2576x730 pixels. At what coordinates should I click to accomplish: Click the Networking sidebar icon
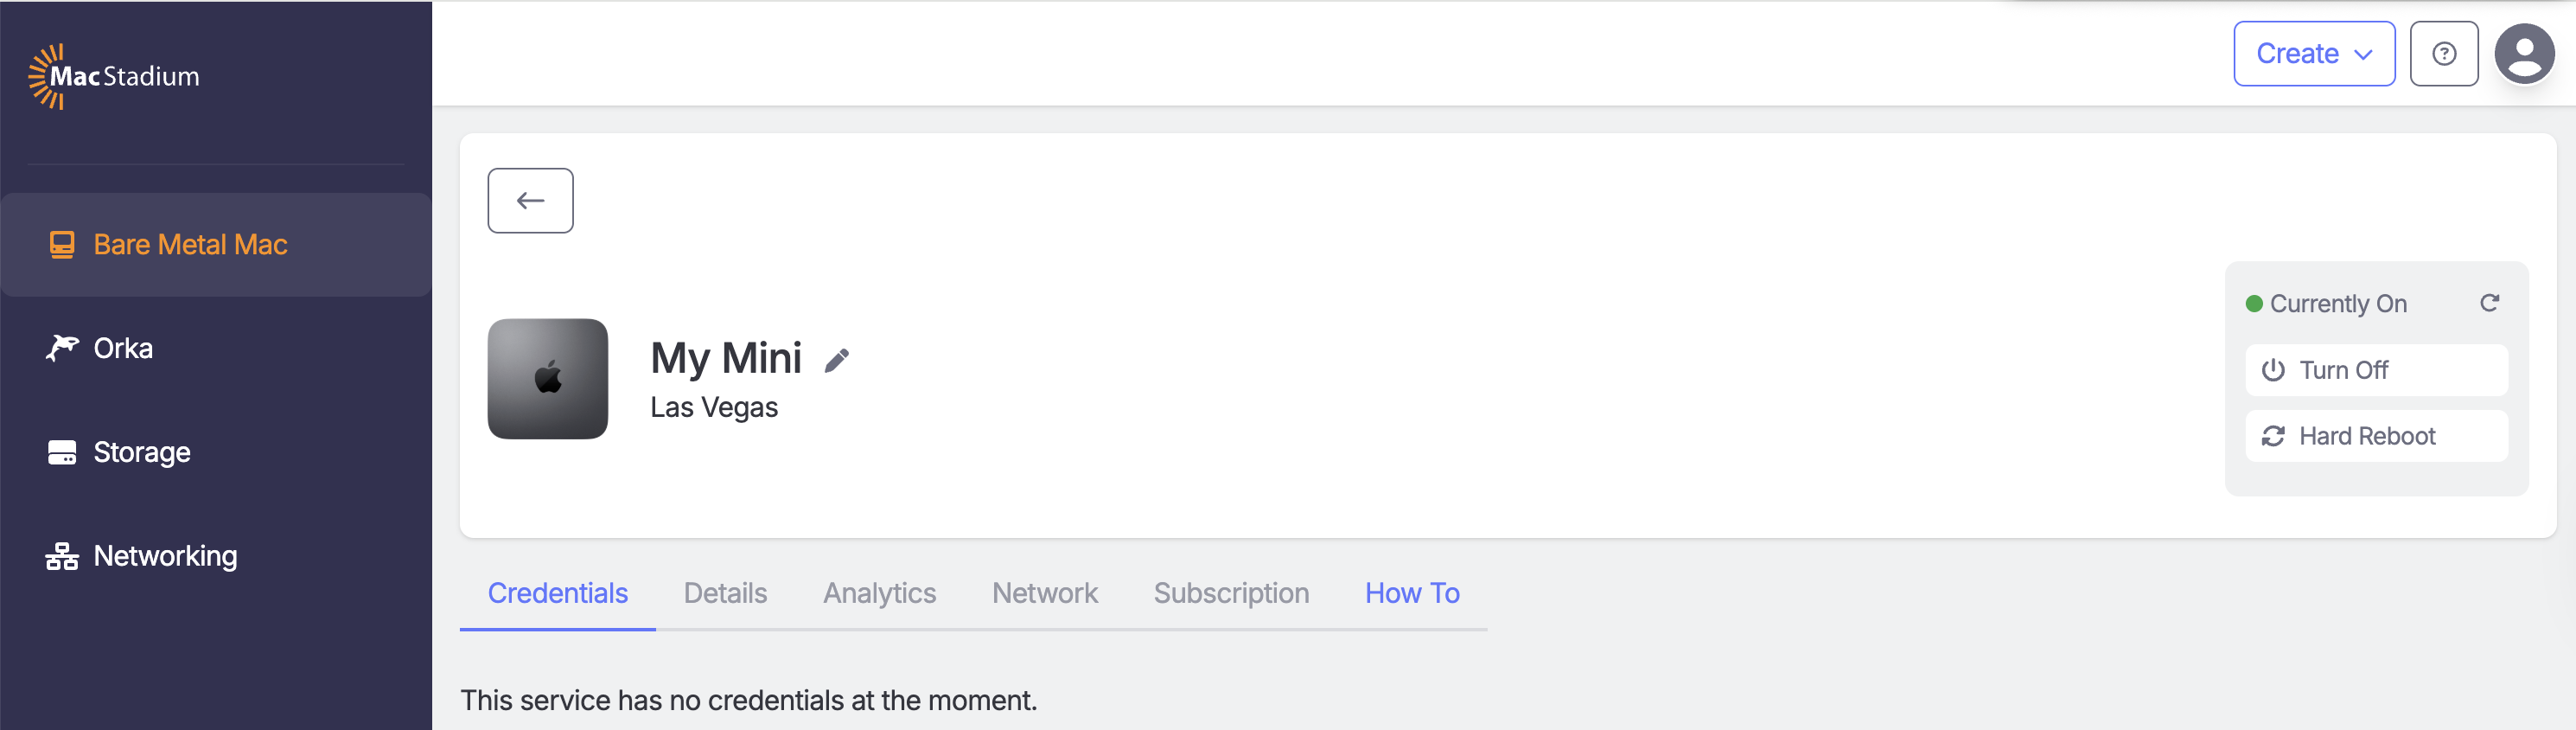(x=61, y=556)
